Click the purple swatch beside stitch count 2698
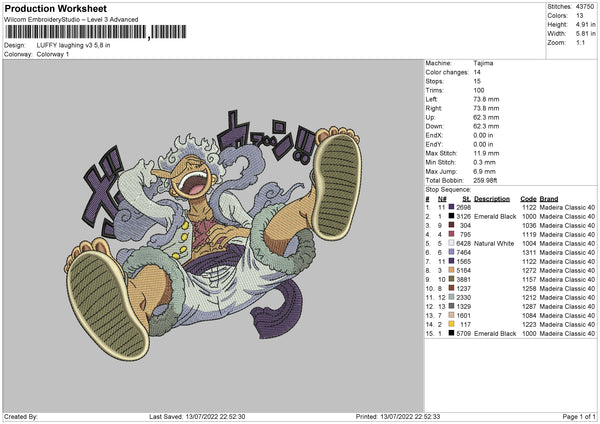This screenshot has height=424, width=600. (x=451, y=207)
